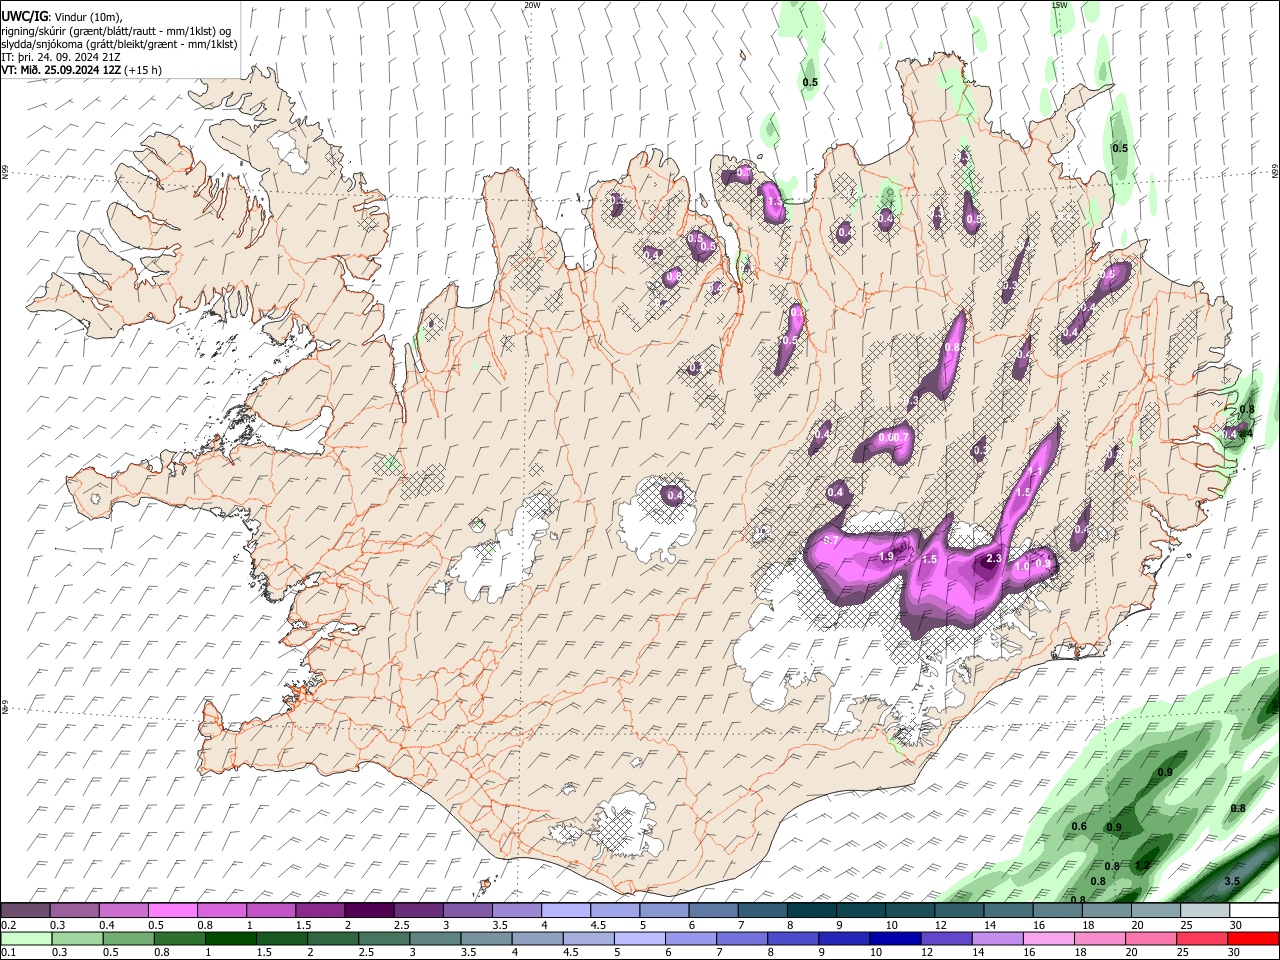Click the "Vindur (10m)" label in the header
This screenshot has width=1280, height=960.
point(88,18)
